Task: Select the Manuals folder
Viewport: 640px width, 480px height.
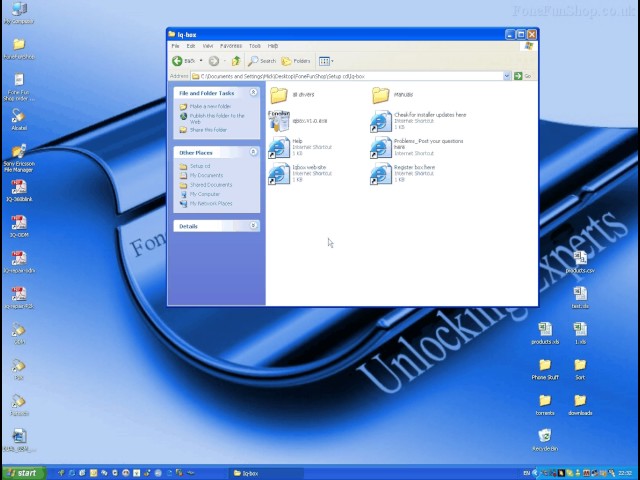Action: 393,95
